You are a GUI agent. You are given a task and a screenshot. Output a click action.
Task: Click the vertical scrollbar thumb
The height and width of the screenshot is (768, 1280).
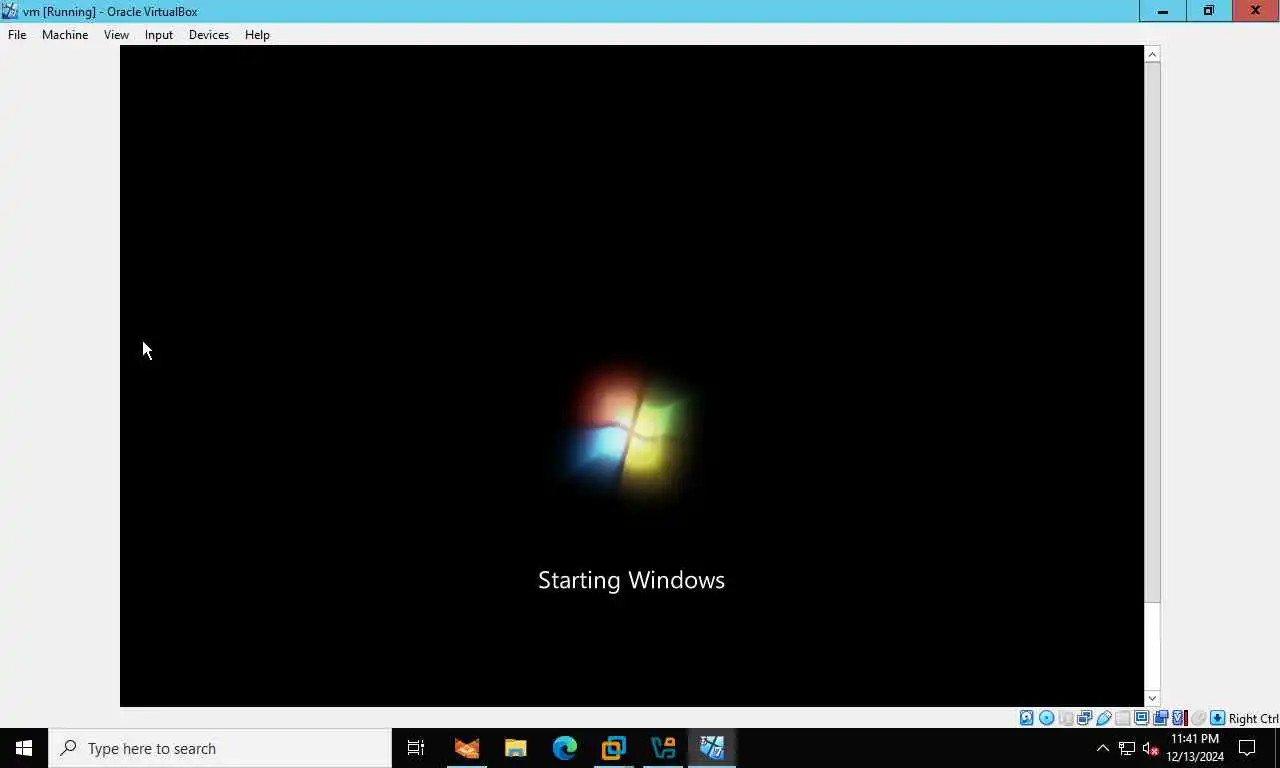click(1152, 332)
